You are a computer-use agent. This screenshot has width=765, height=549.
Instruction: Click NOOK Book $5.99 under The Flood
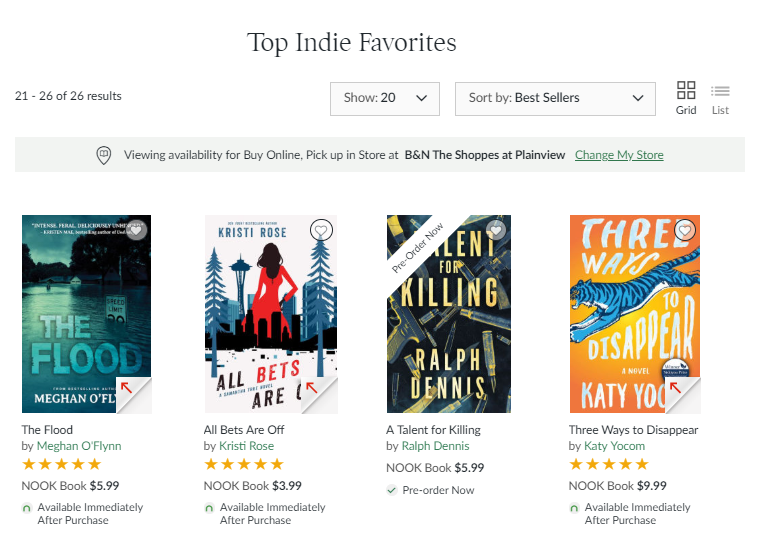tap(70, 486)
